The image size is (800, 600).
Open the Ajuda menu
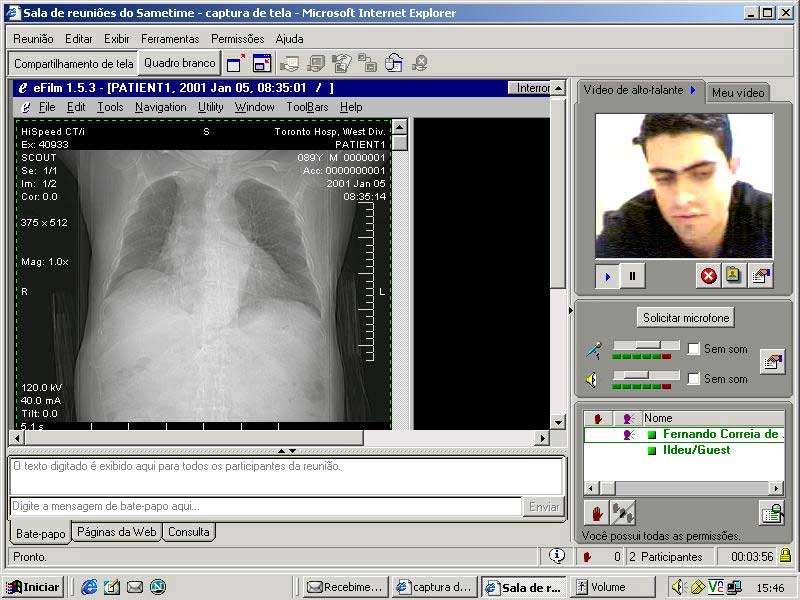[289, 39]
